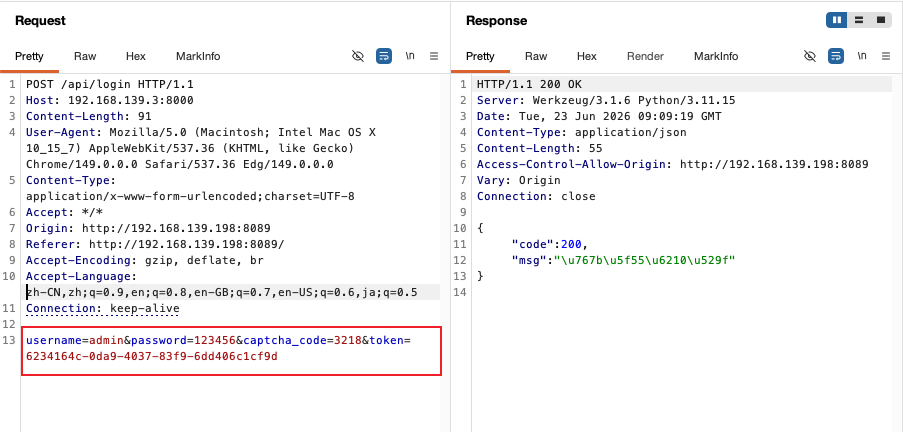The width and height of the screenshot is (903, 432).
Task: Hide non-printable characters in Request panel
Action: click(x=358, y=56)
